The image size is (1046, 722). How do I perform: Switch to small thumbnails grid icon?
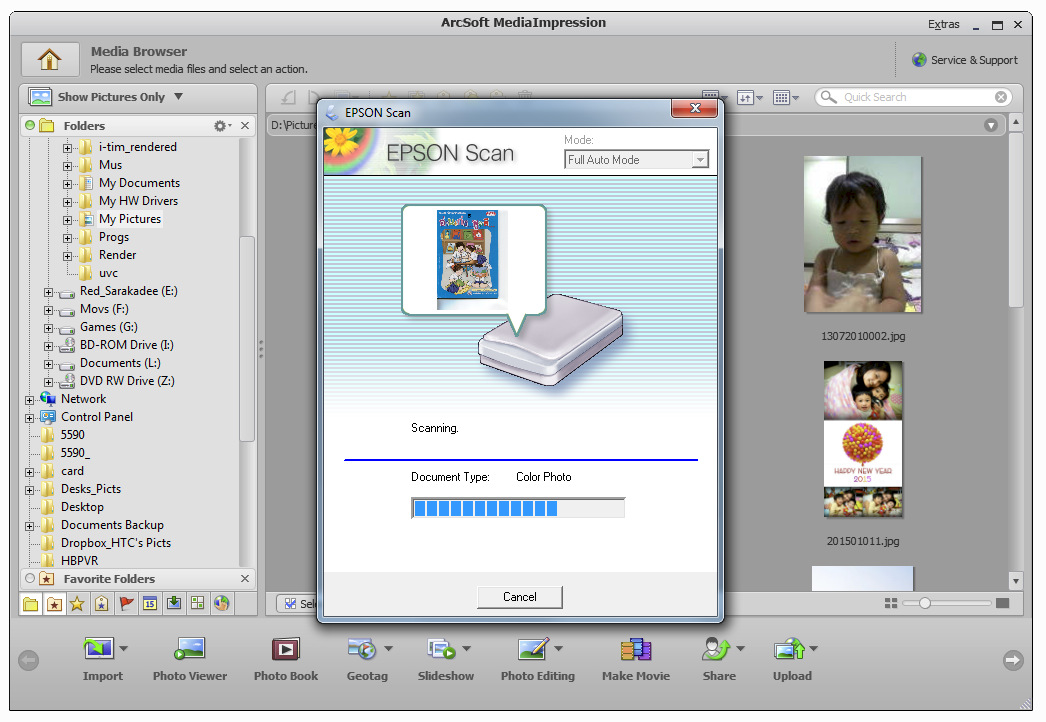coord(891,603)
